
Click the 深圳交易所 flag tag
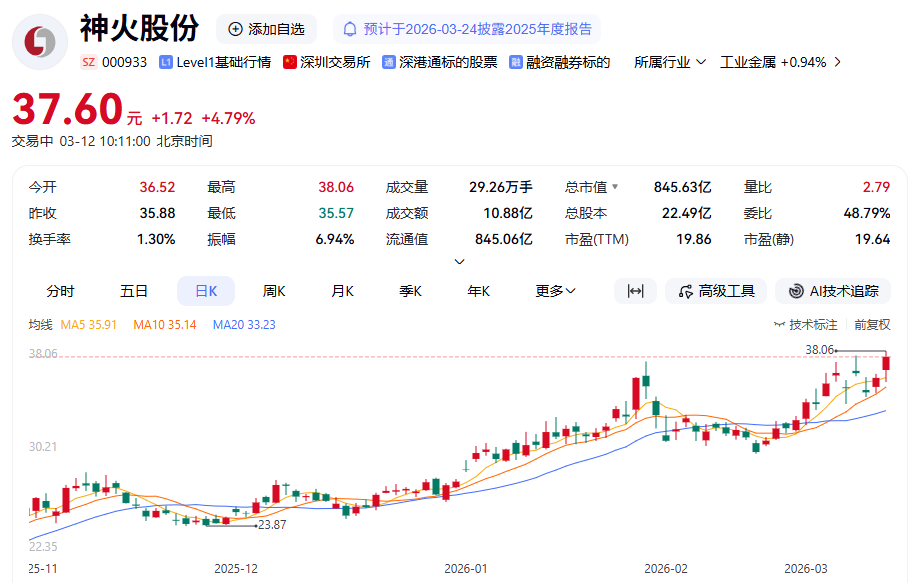pos(327,62)
